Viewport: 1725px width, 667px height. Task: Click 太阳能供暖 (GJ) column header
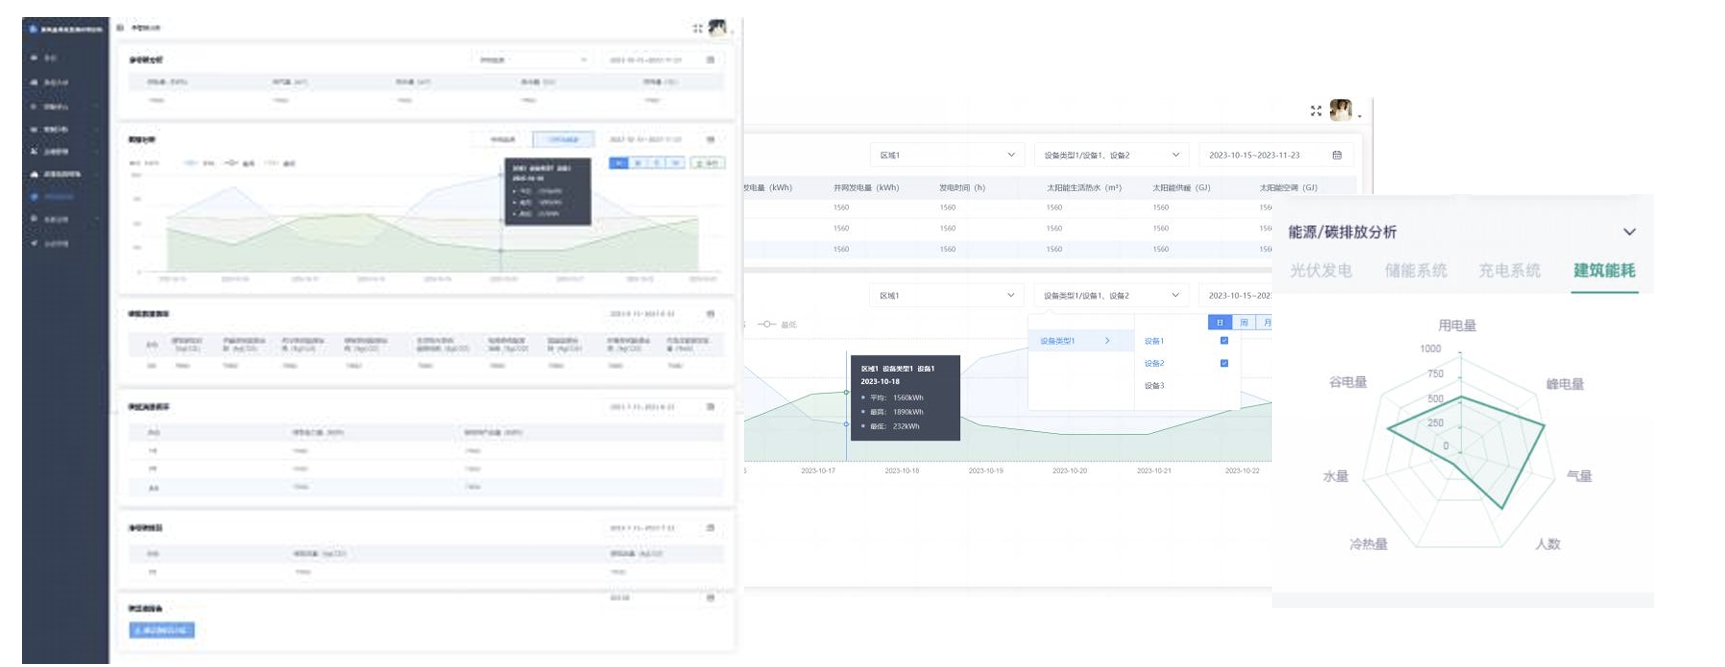pyautogui.click(x=1181, y=187)
